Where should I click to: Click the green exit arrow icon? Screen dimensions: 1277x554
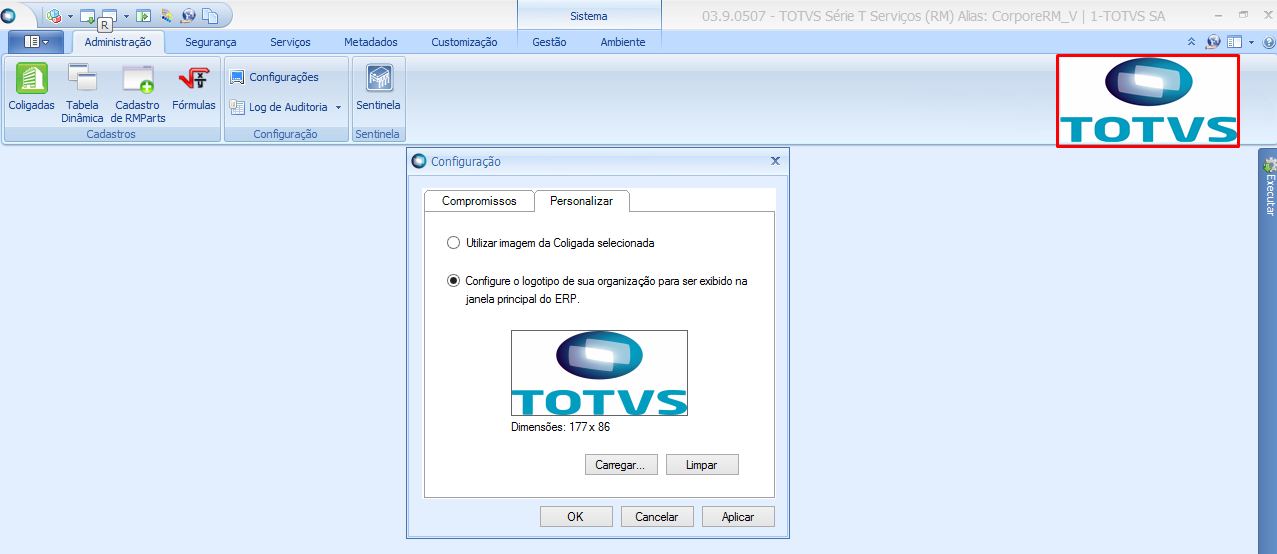[144, 15]
